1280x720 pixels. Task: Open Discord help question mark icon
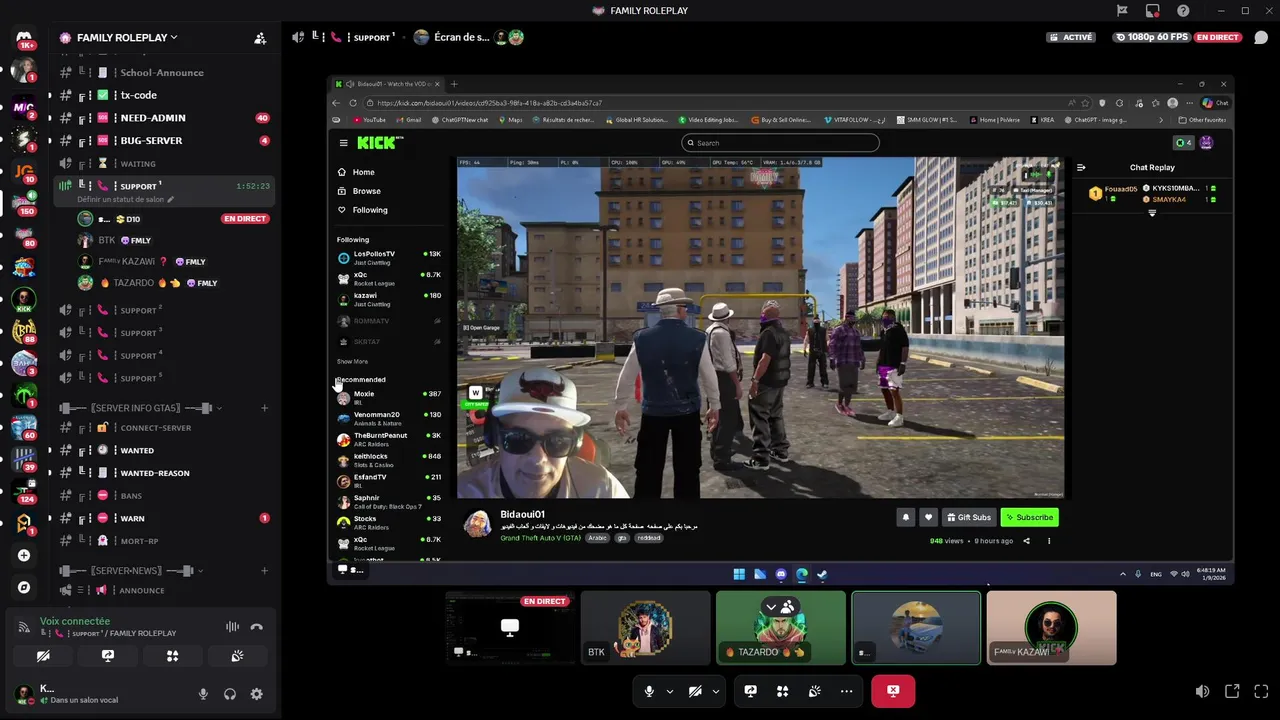[x=1183, y=10]
